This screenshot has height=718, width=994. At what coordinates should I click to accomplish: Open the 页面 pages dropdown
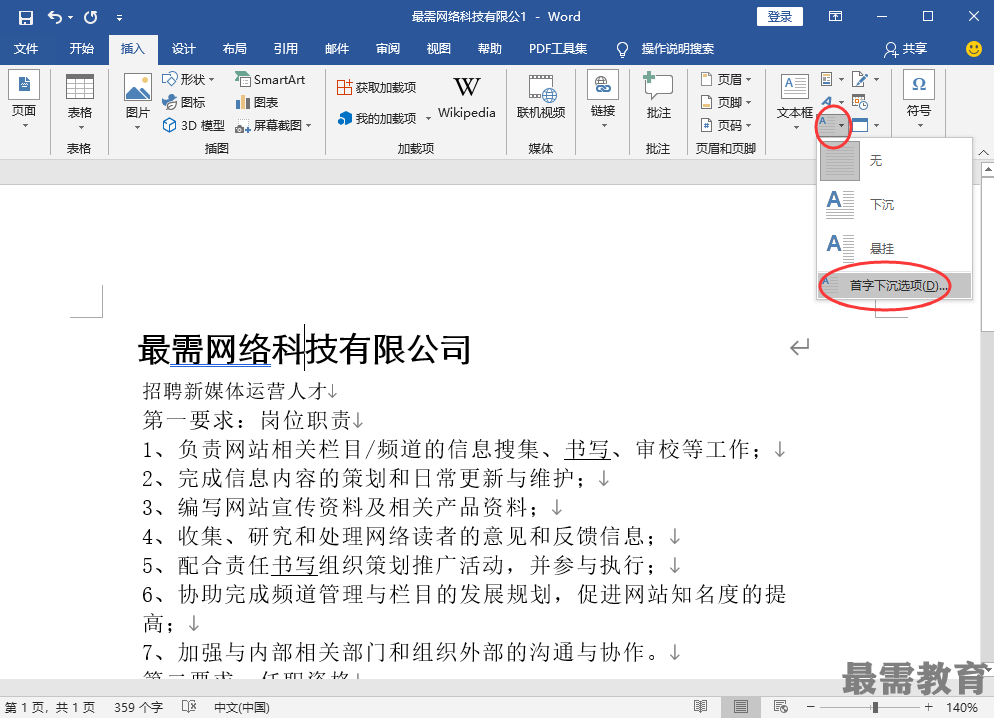point(24,100)
